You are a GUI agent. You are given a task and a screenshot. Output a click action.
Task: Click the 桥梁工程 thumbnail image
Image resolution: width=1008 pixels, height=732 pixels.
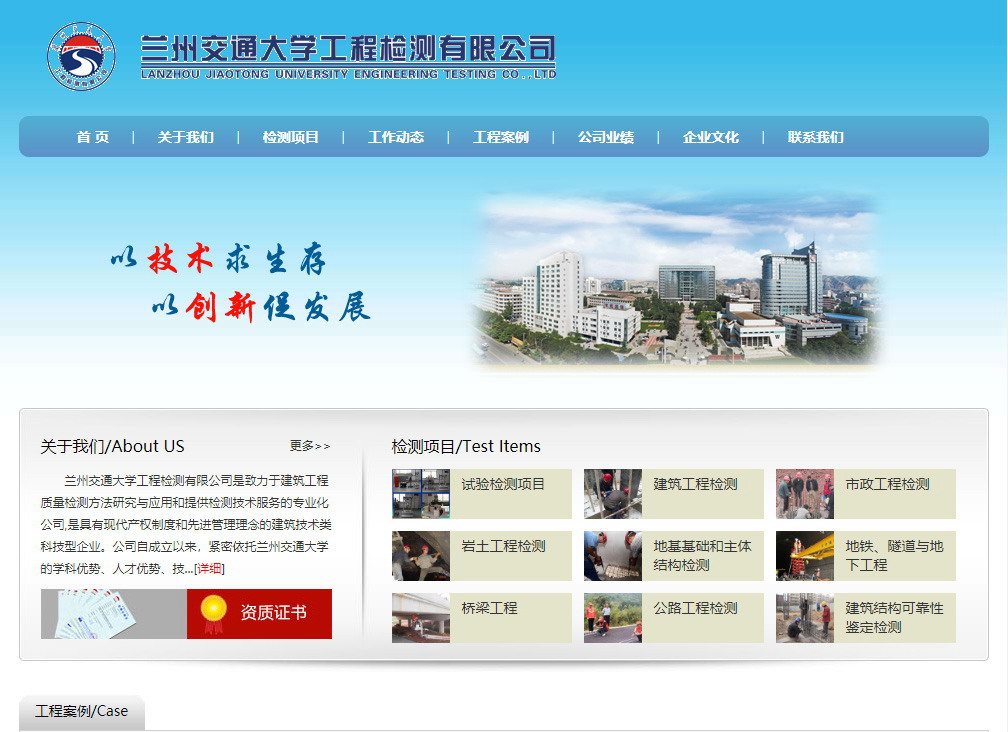pyautogui.click(x=421, y=618)
